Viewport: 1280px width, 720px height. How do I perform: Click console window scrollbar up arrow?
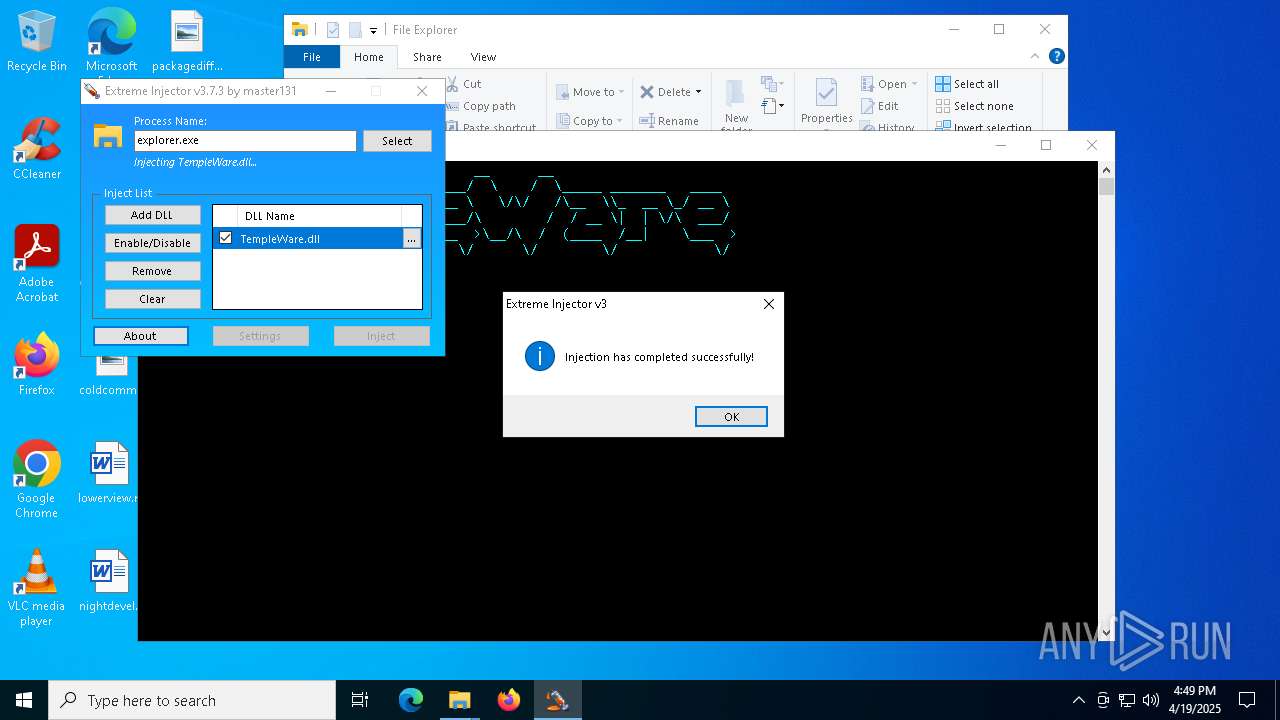(x=1106, y=169)
